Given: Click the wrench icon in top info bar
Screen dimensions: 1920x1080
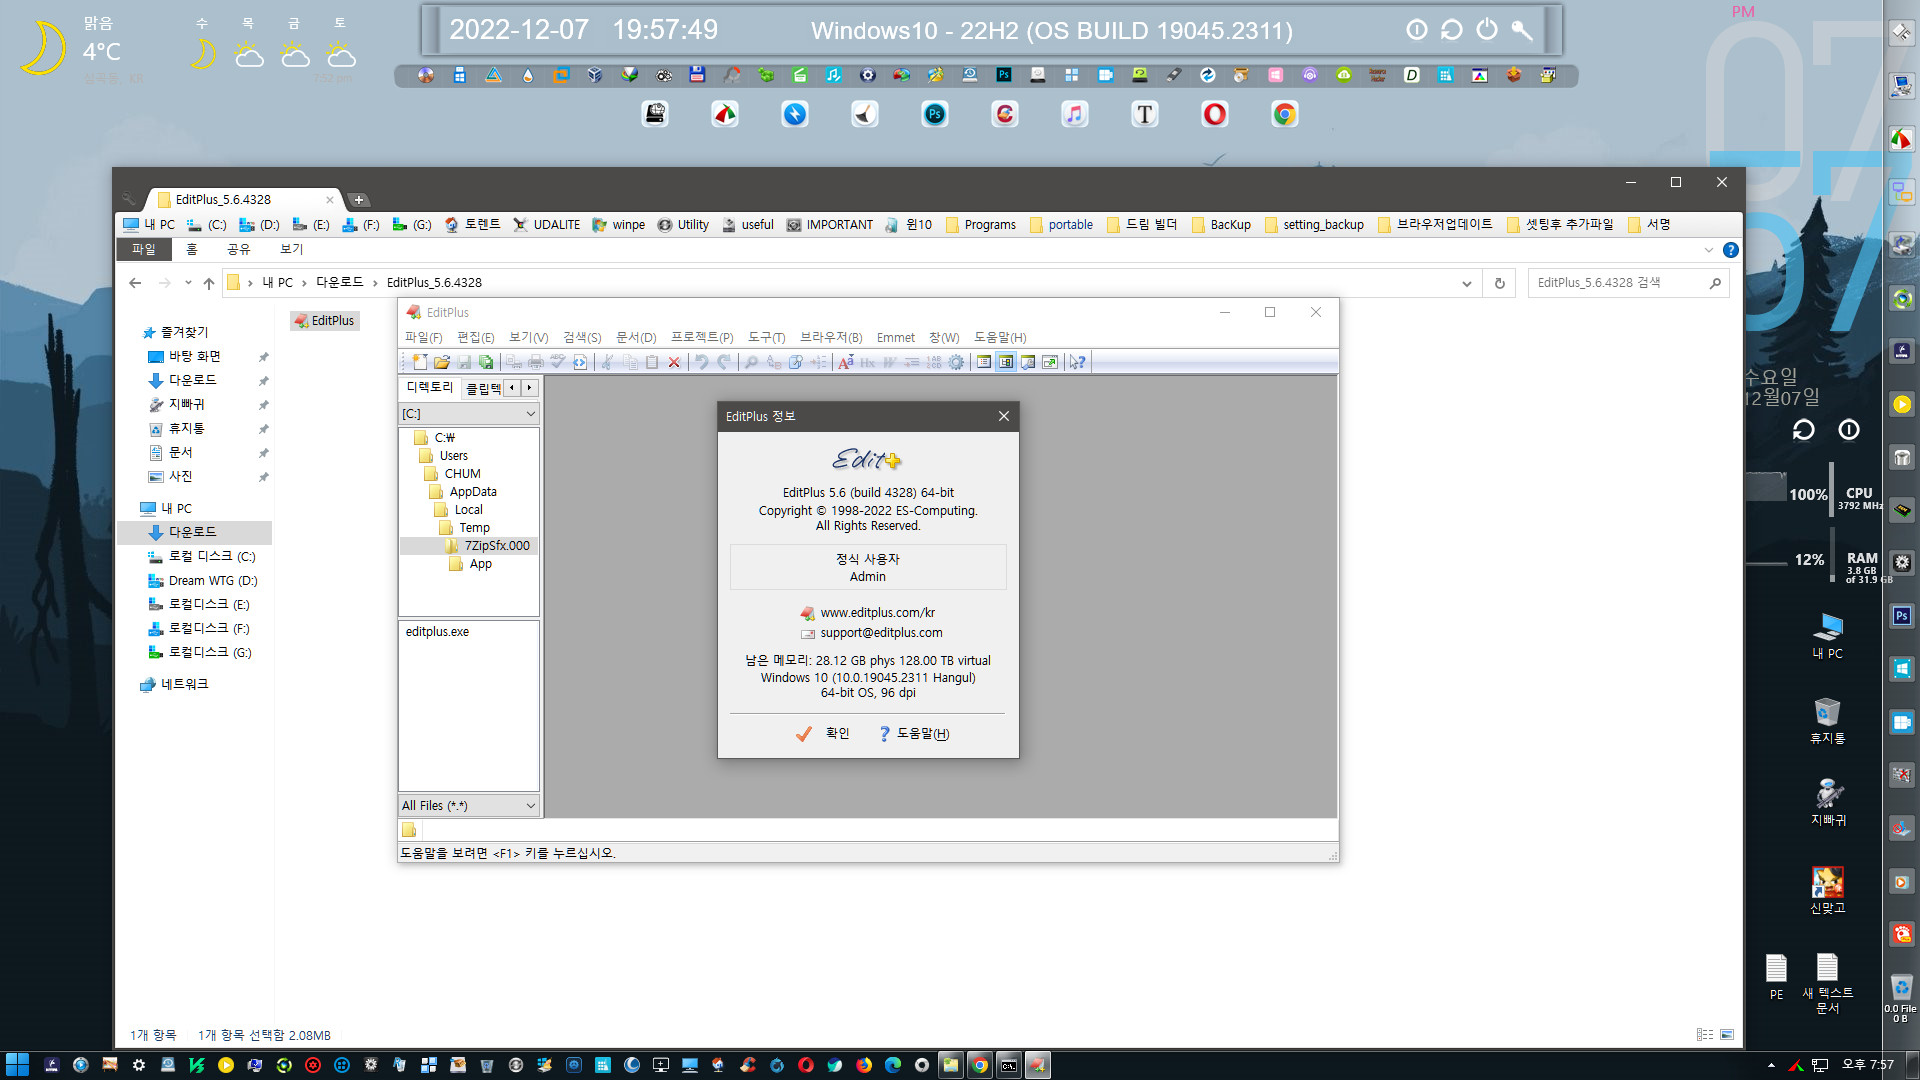Looking at the screenshot, I should click(1522, 30).
